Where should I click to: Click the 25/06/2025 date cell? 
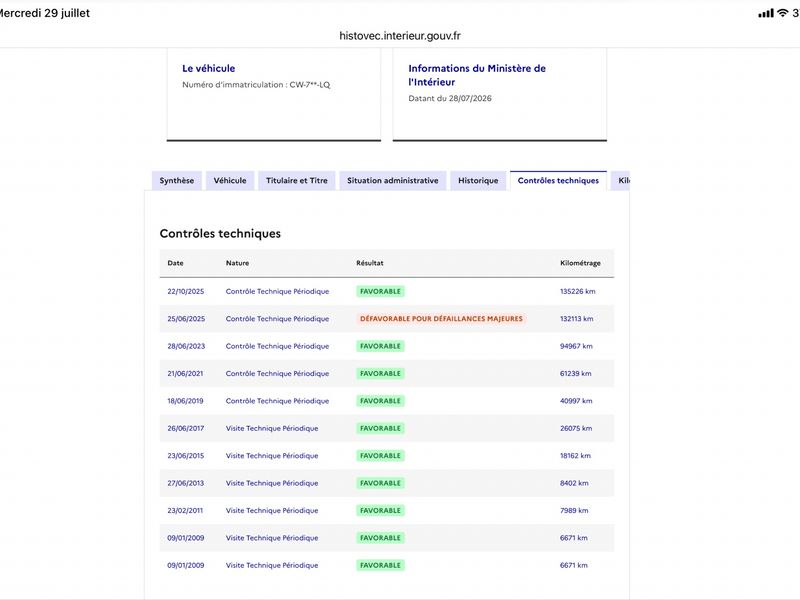pos(186,319)
